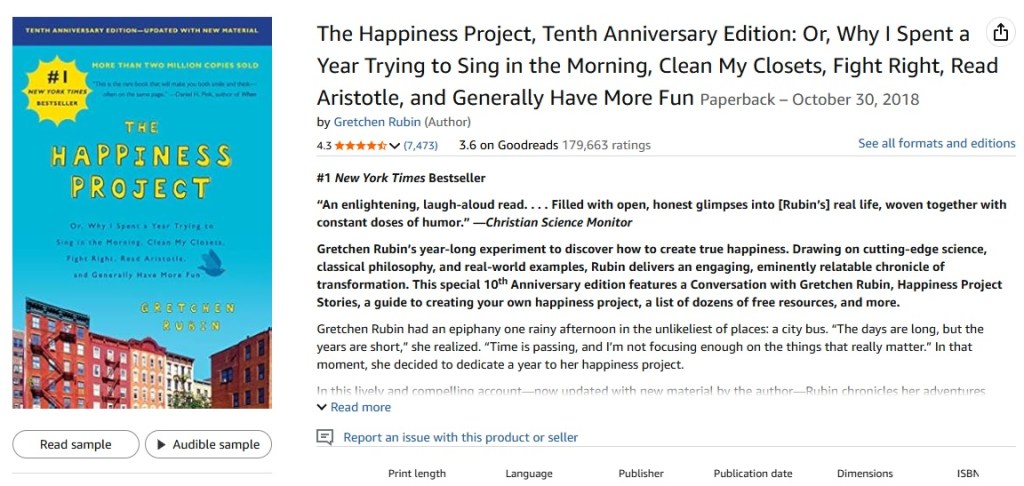Select the Language detail item
The width and height of the screenshot is (1024, 486).
(x=529, y=473)
